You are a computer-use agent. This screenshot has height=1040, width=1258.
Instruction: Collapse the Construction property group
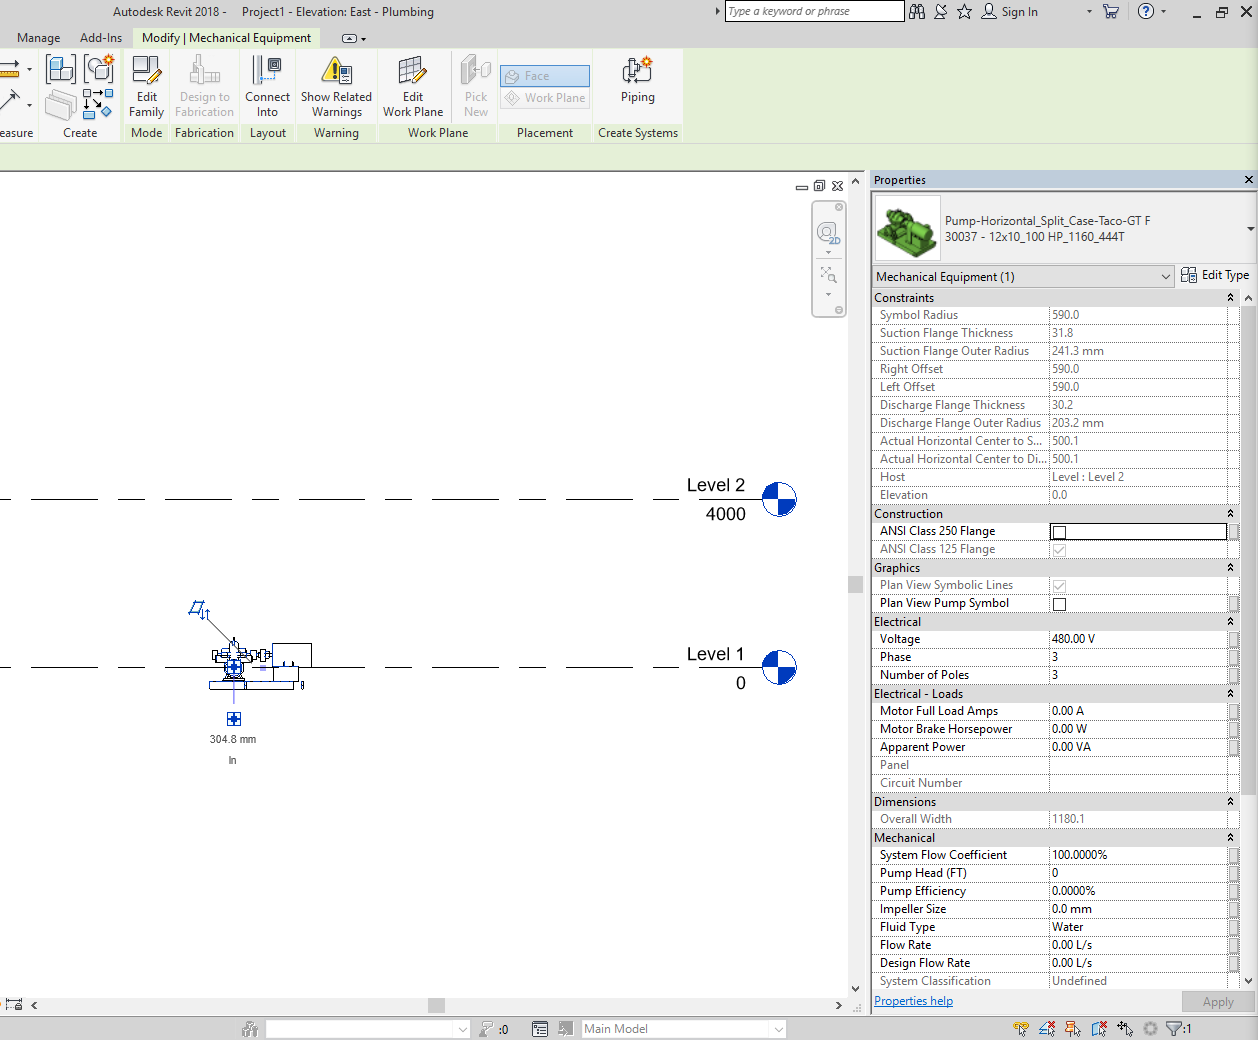(x=1230, y=514)
